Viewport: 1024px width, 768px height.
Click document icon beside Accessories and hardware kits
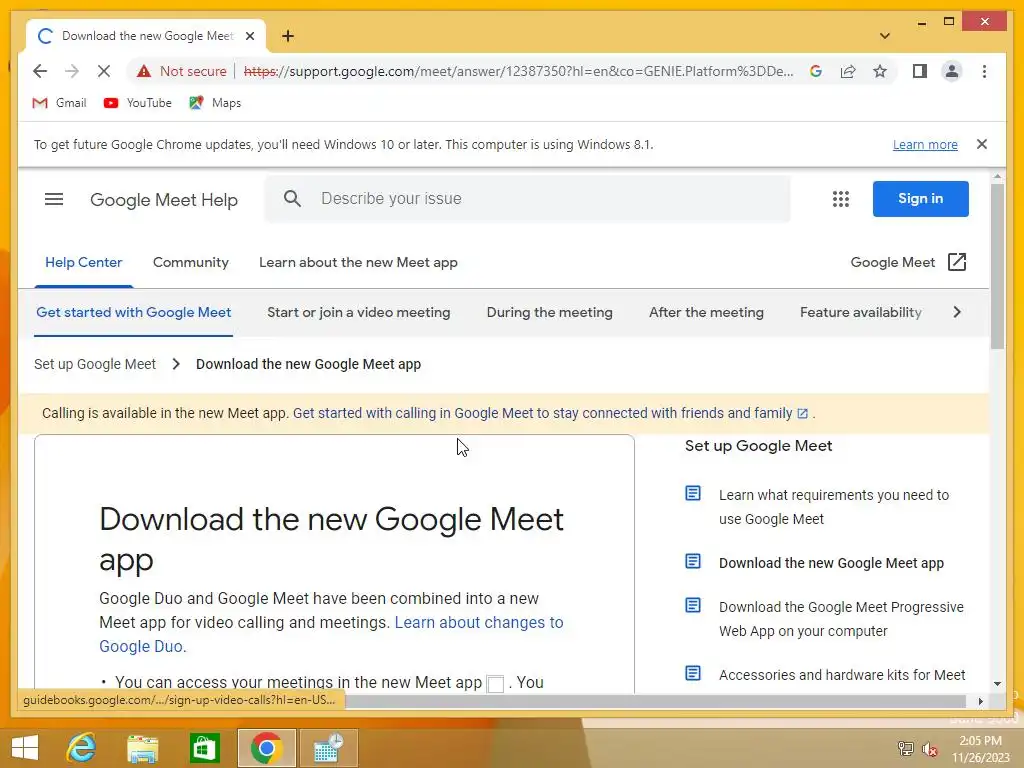coord(693,673)
